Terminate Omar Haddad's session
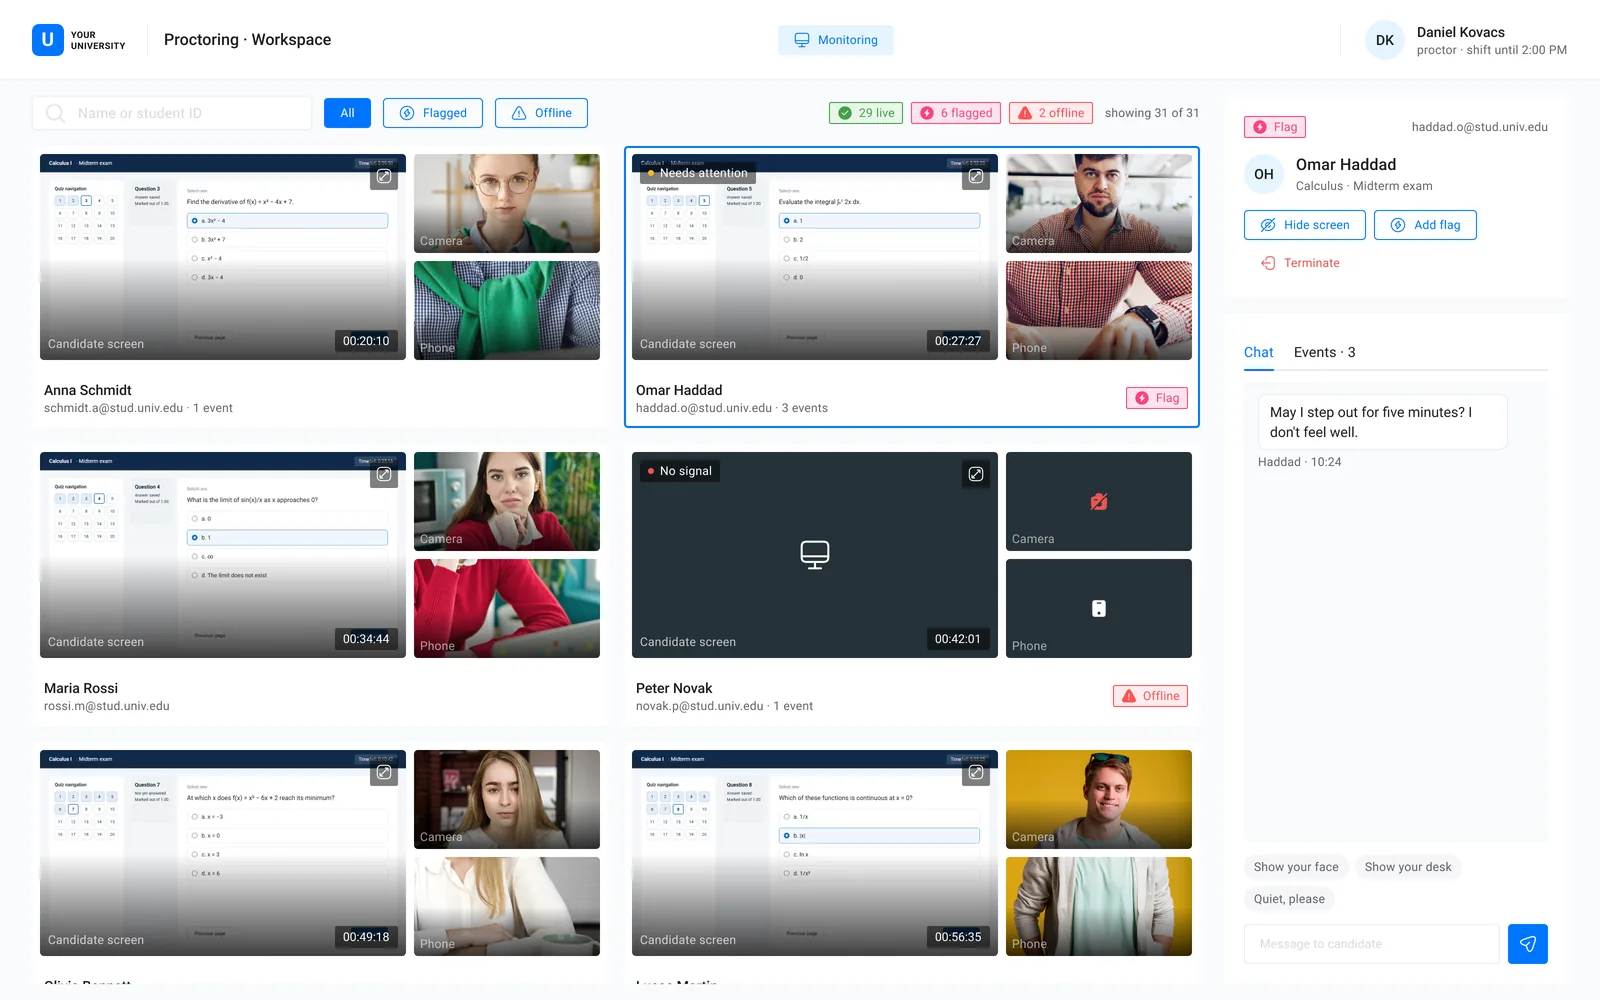Screen dimensions: 1600x1000 [1300, 263]
